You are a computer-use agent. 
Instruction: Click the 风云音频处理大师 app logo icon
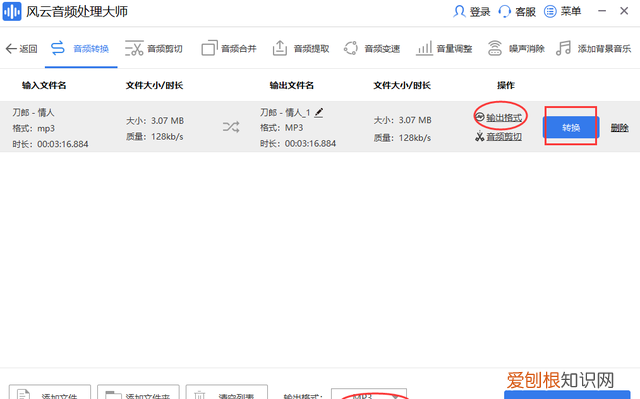(12, 11)
